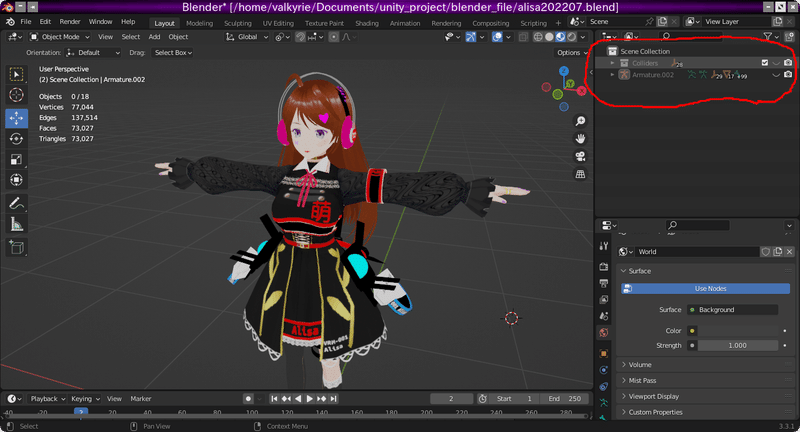
Task: Click the viewport zoom magnifier icon
Action: coord(580,121)
